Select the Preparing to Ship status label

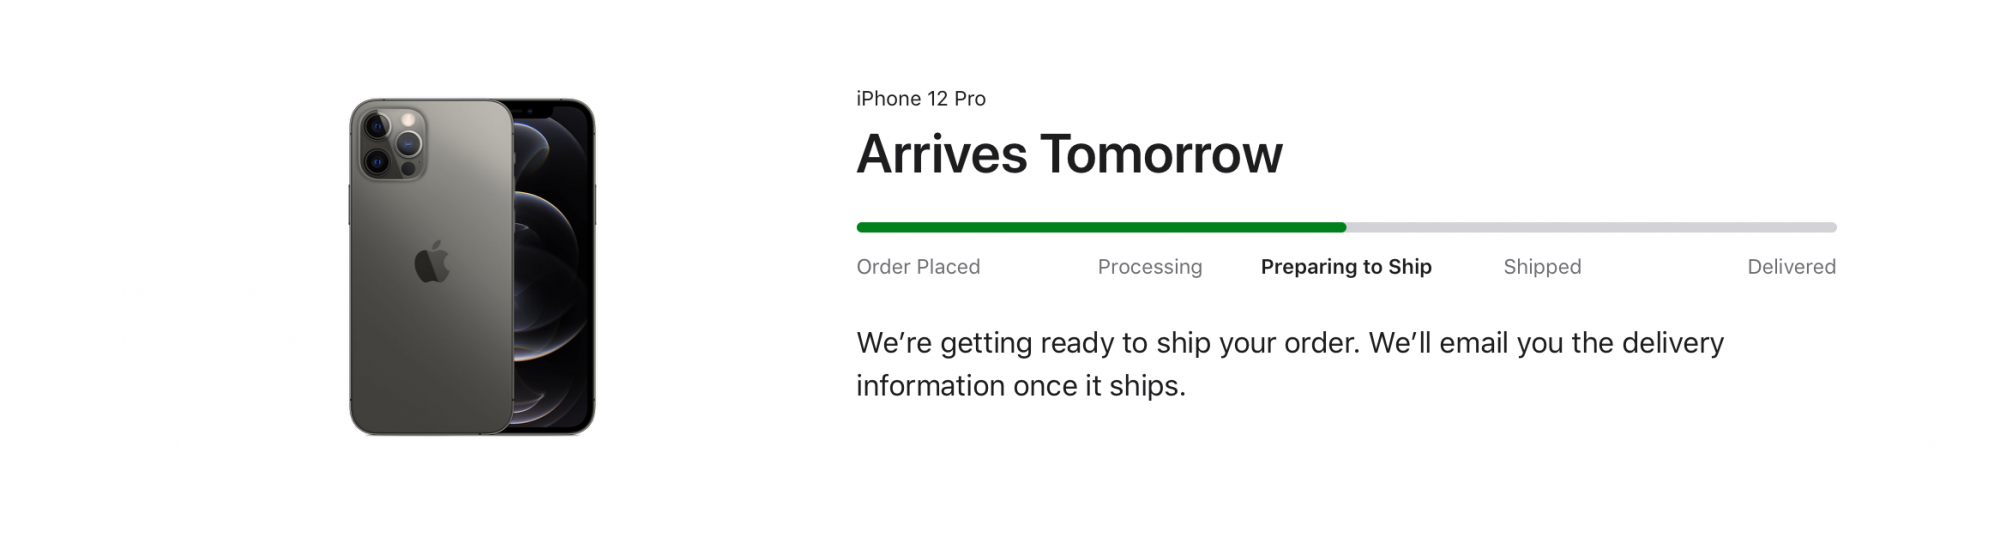(x=1346, y=267)
